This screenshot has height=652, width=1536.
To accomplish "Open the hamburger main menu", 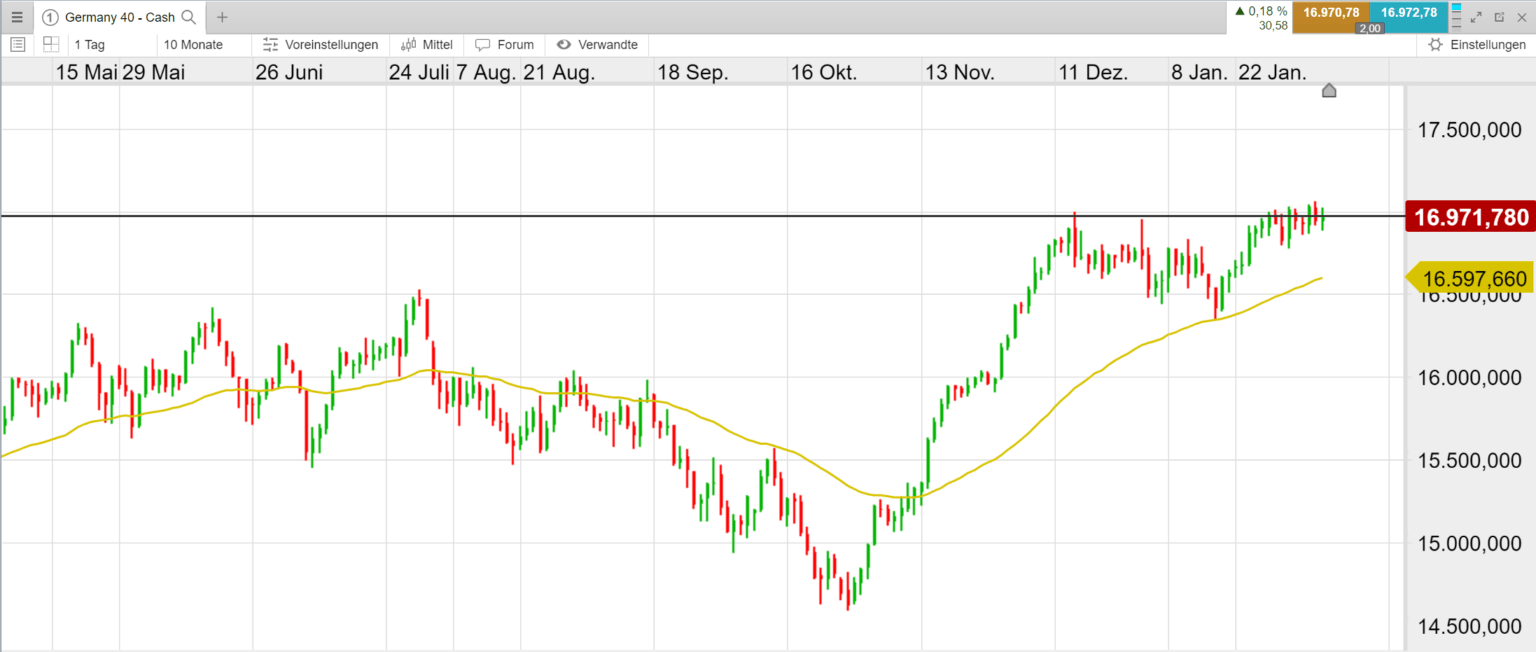I will pos(16,16).
